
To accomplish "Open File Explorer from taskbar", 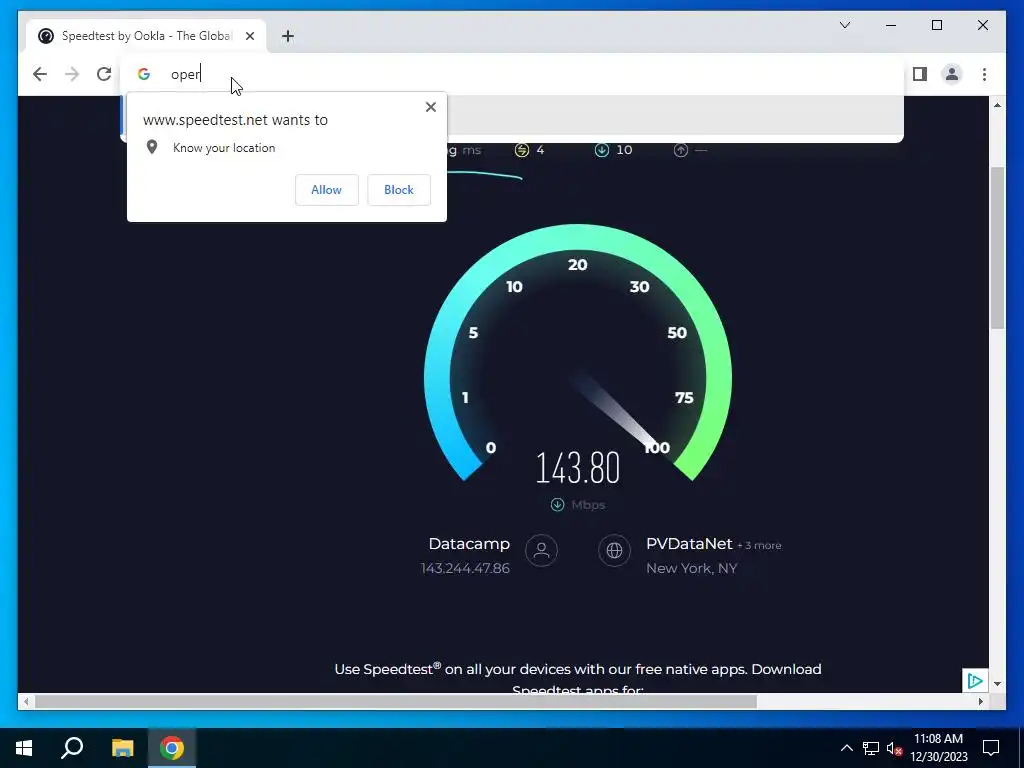I will pyautogui.click(x=122, y=748).
